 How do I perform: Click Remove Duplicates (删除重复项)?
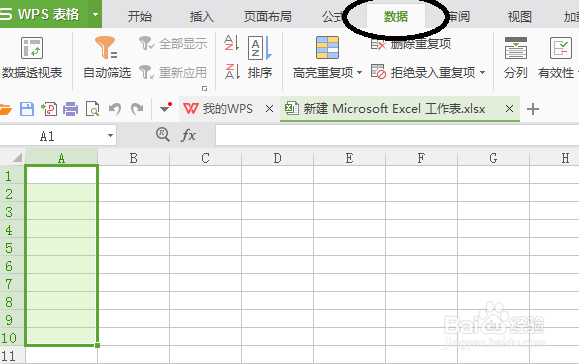click(x=411, y=44)
